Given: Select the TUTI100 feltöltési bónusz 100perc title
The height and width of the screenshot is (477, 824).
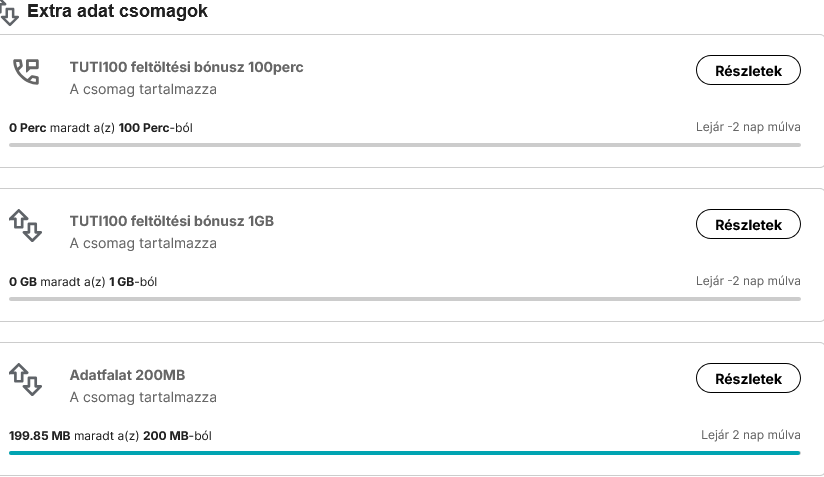Looking at the screenshot, I should pyautogui.click(x=186, y=68).
